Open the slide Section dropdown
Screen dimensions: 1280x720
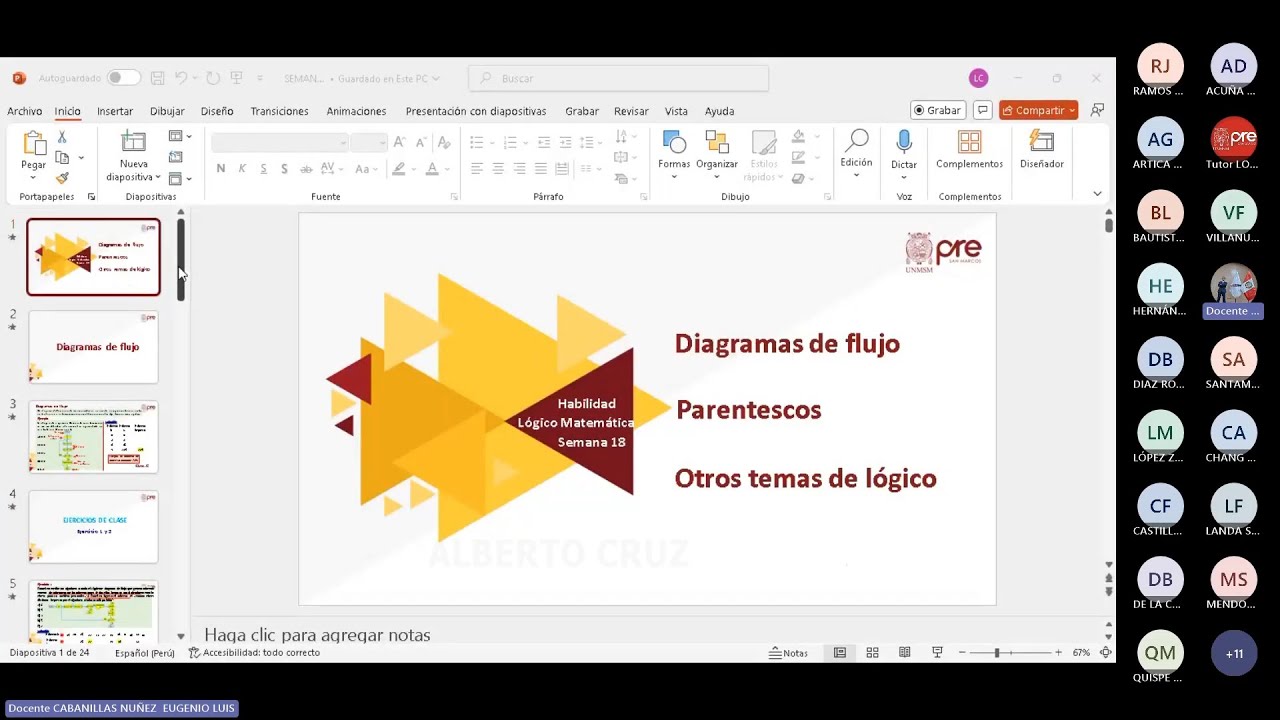(180, 179)
